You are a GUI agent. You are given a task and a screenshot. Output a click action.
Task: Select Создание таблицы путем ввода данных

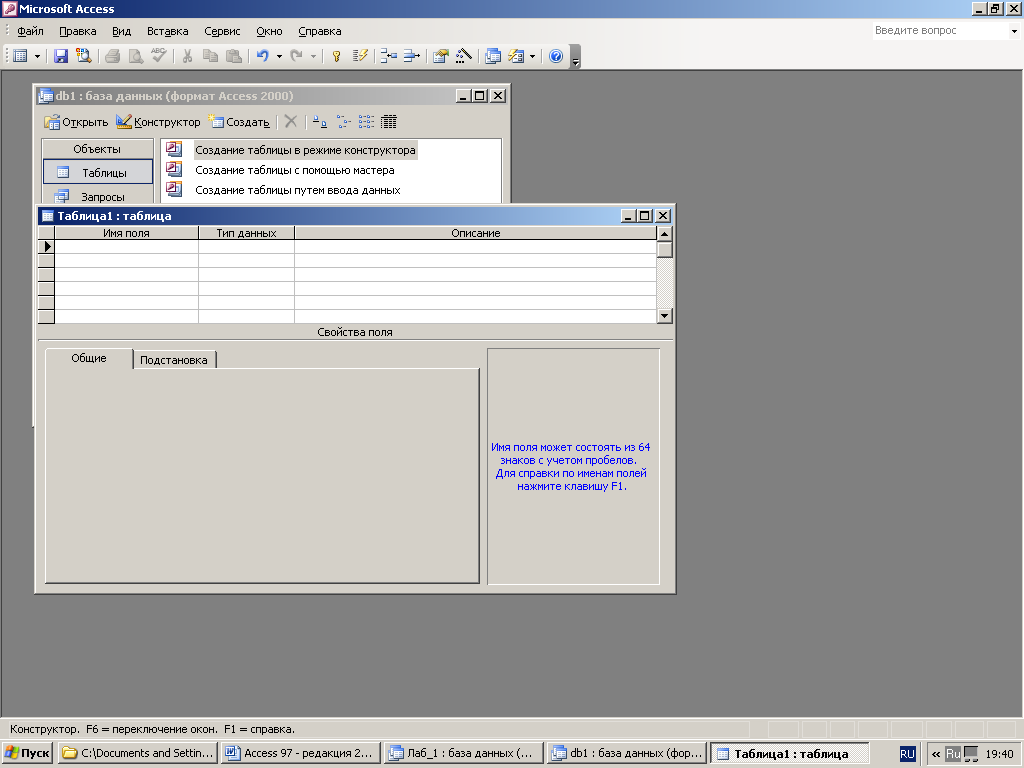(298, 191)
